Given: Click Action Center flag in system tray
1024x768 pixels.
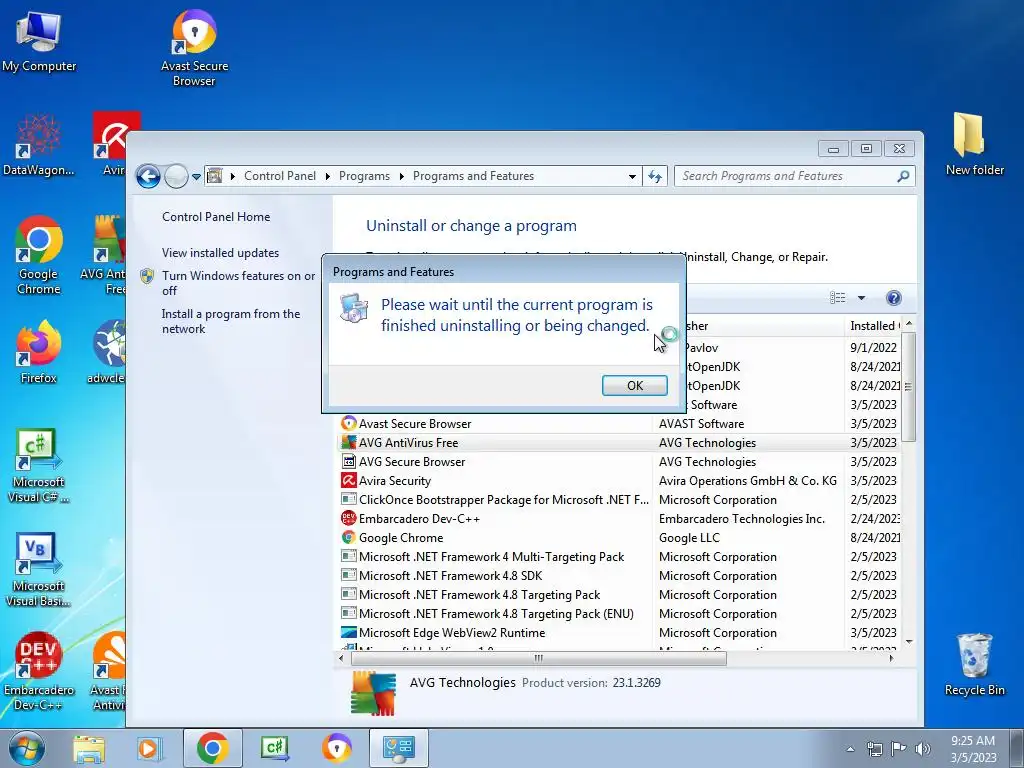Looking at the screenshot, I should [899, 749].
